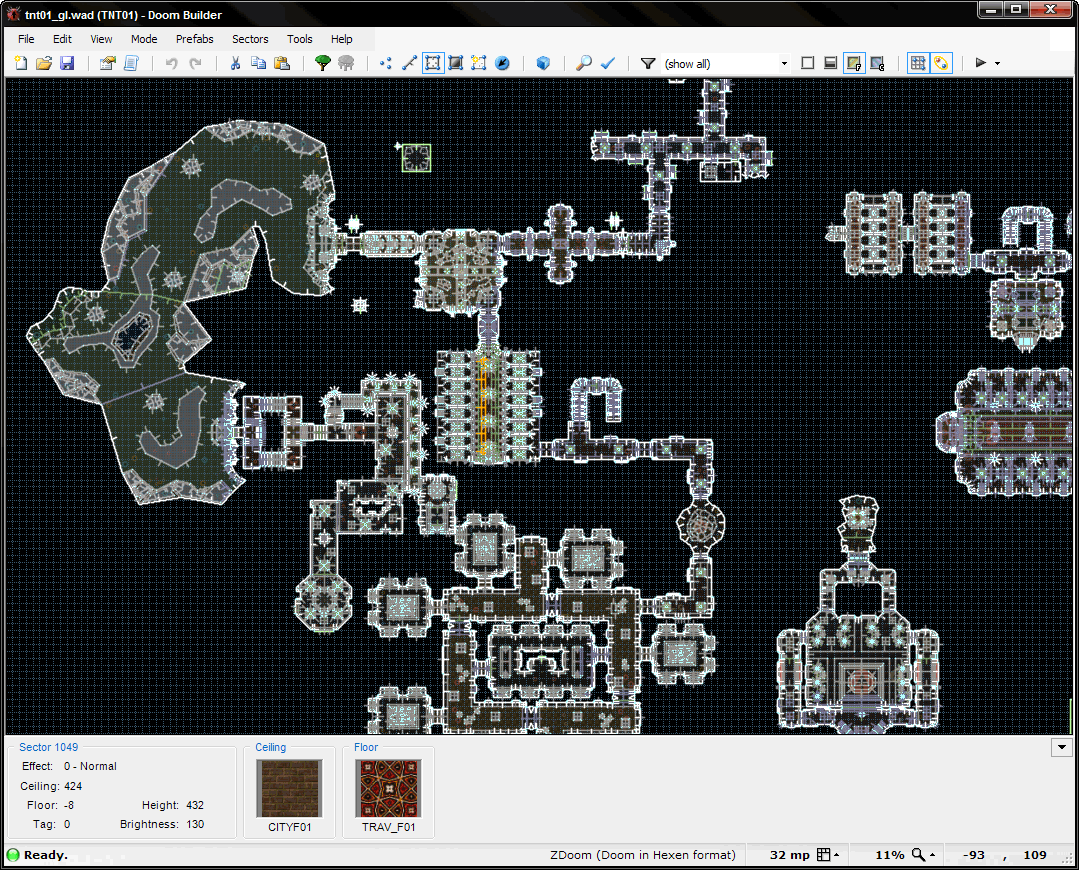This screenshot has height=870, width=1079.
Task: Test the map with play button
Action: point(981,63)
